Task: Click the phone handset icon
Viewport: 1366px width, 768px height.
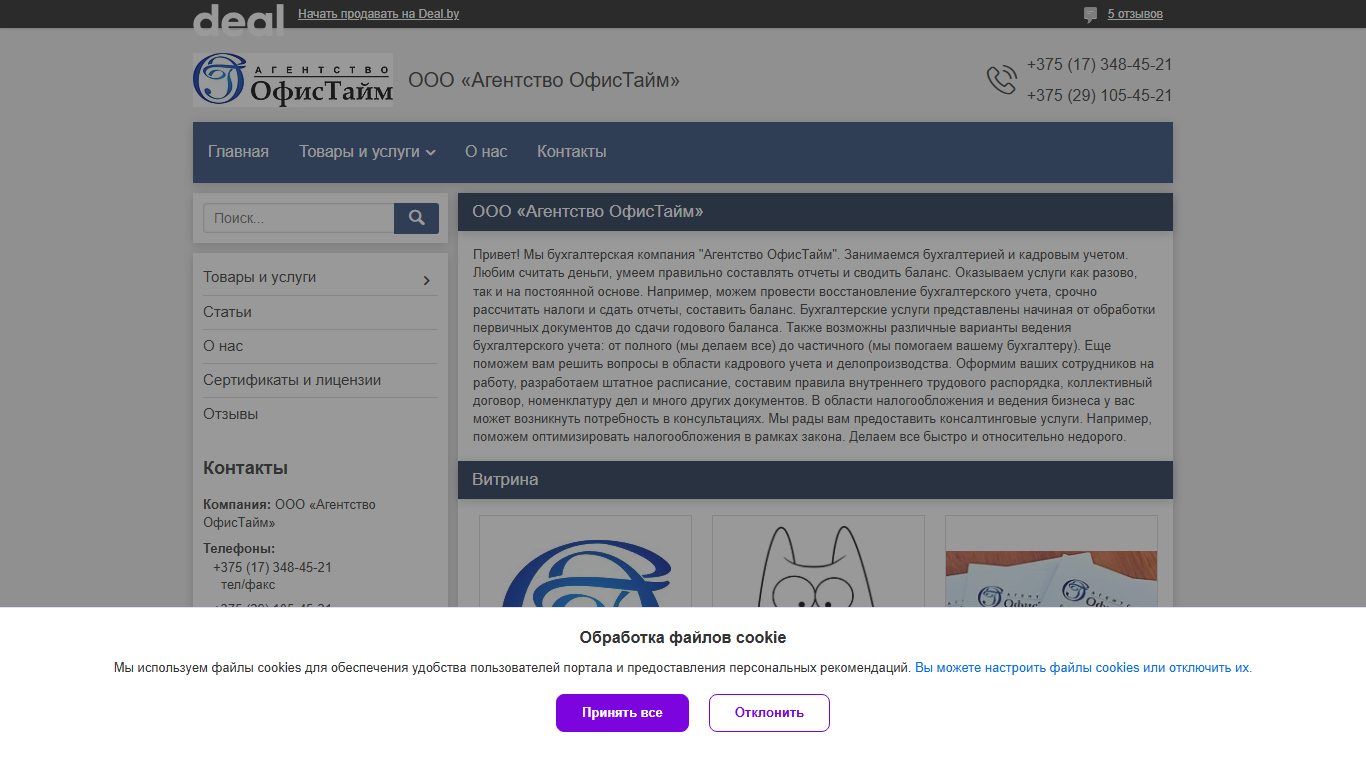Action: tap(1001, 80)
